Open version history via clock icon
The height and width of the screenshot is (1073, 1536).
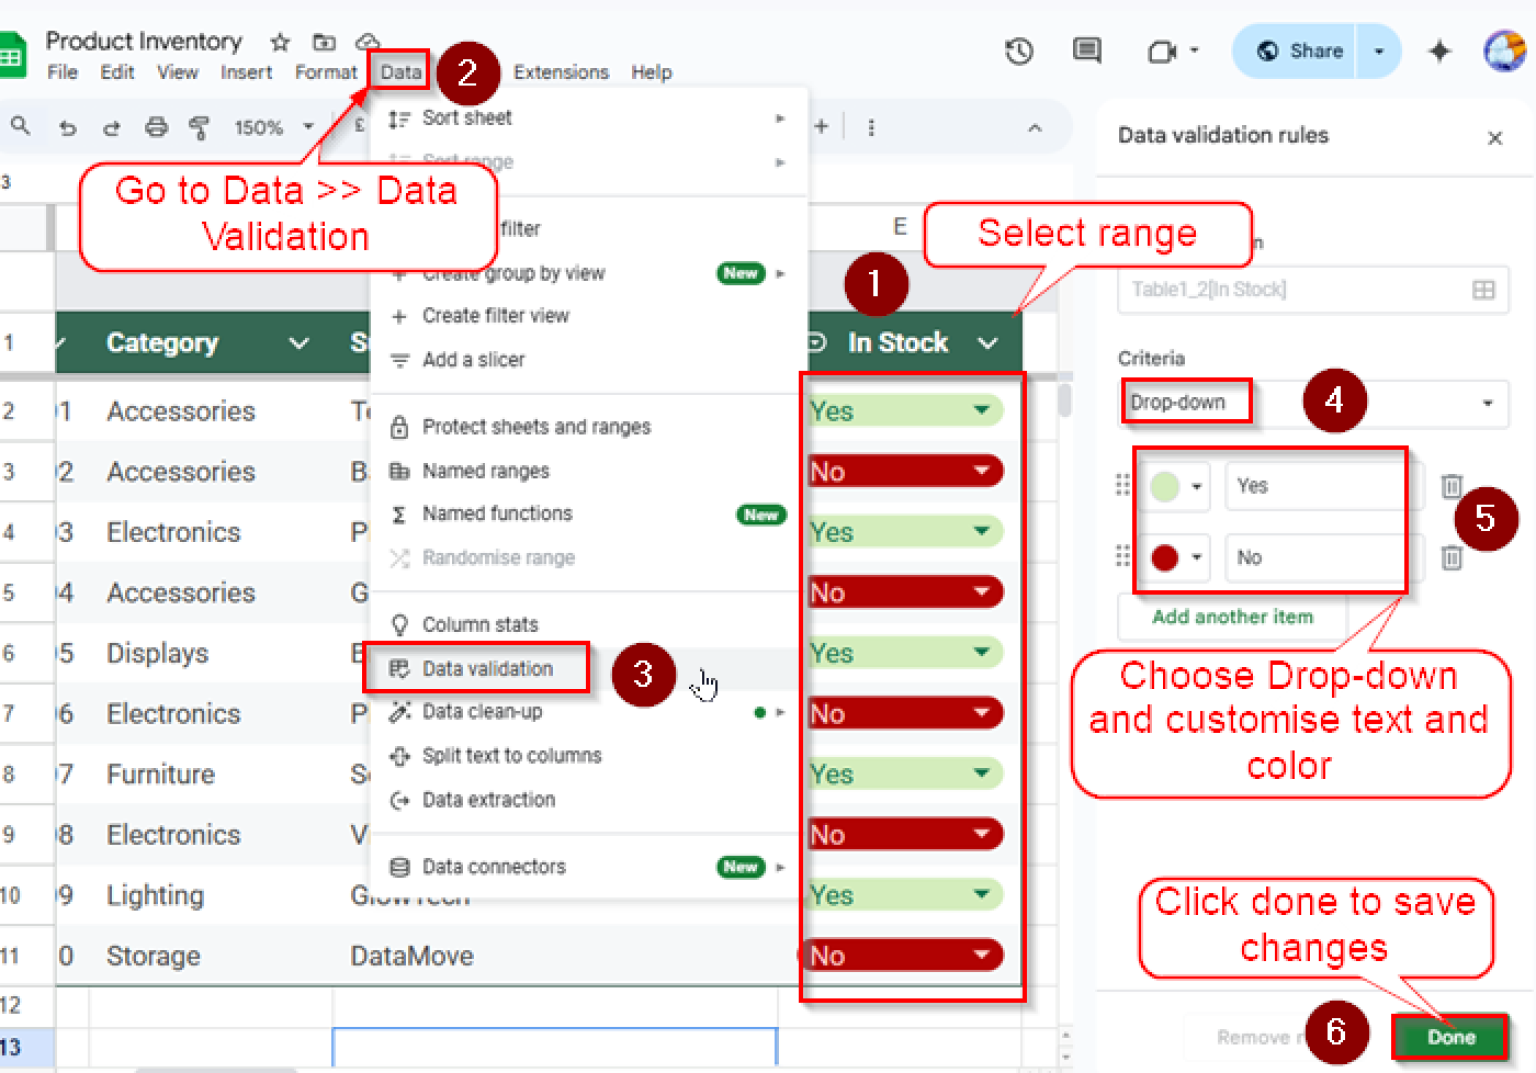pos(1019,51)
